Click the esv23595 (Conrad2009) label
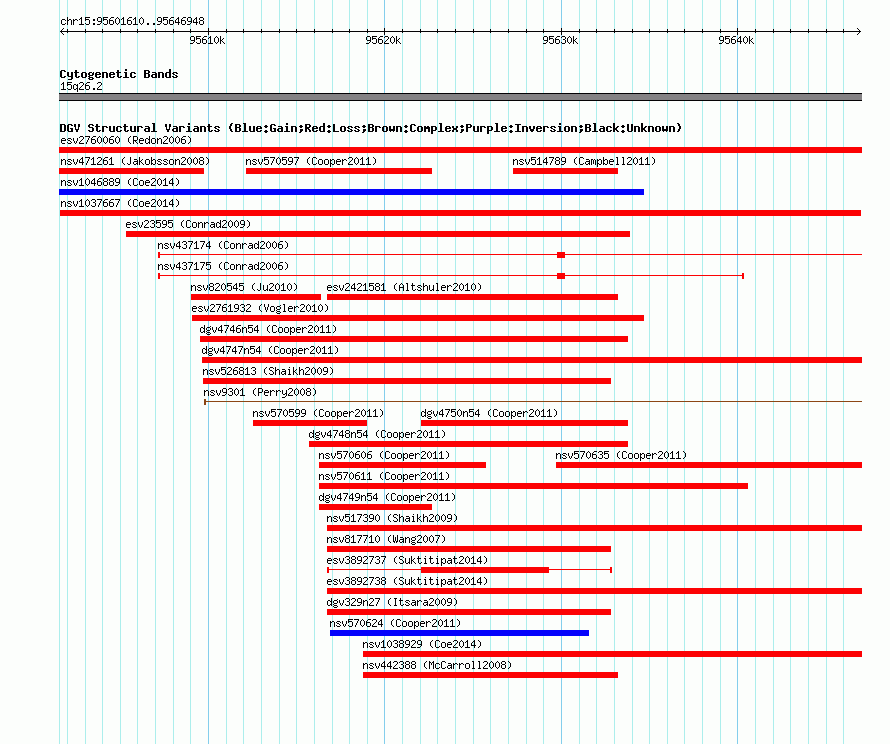This screenshot has height=744, width=890. coord(188,224)
